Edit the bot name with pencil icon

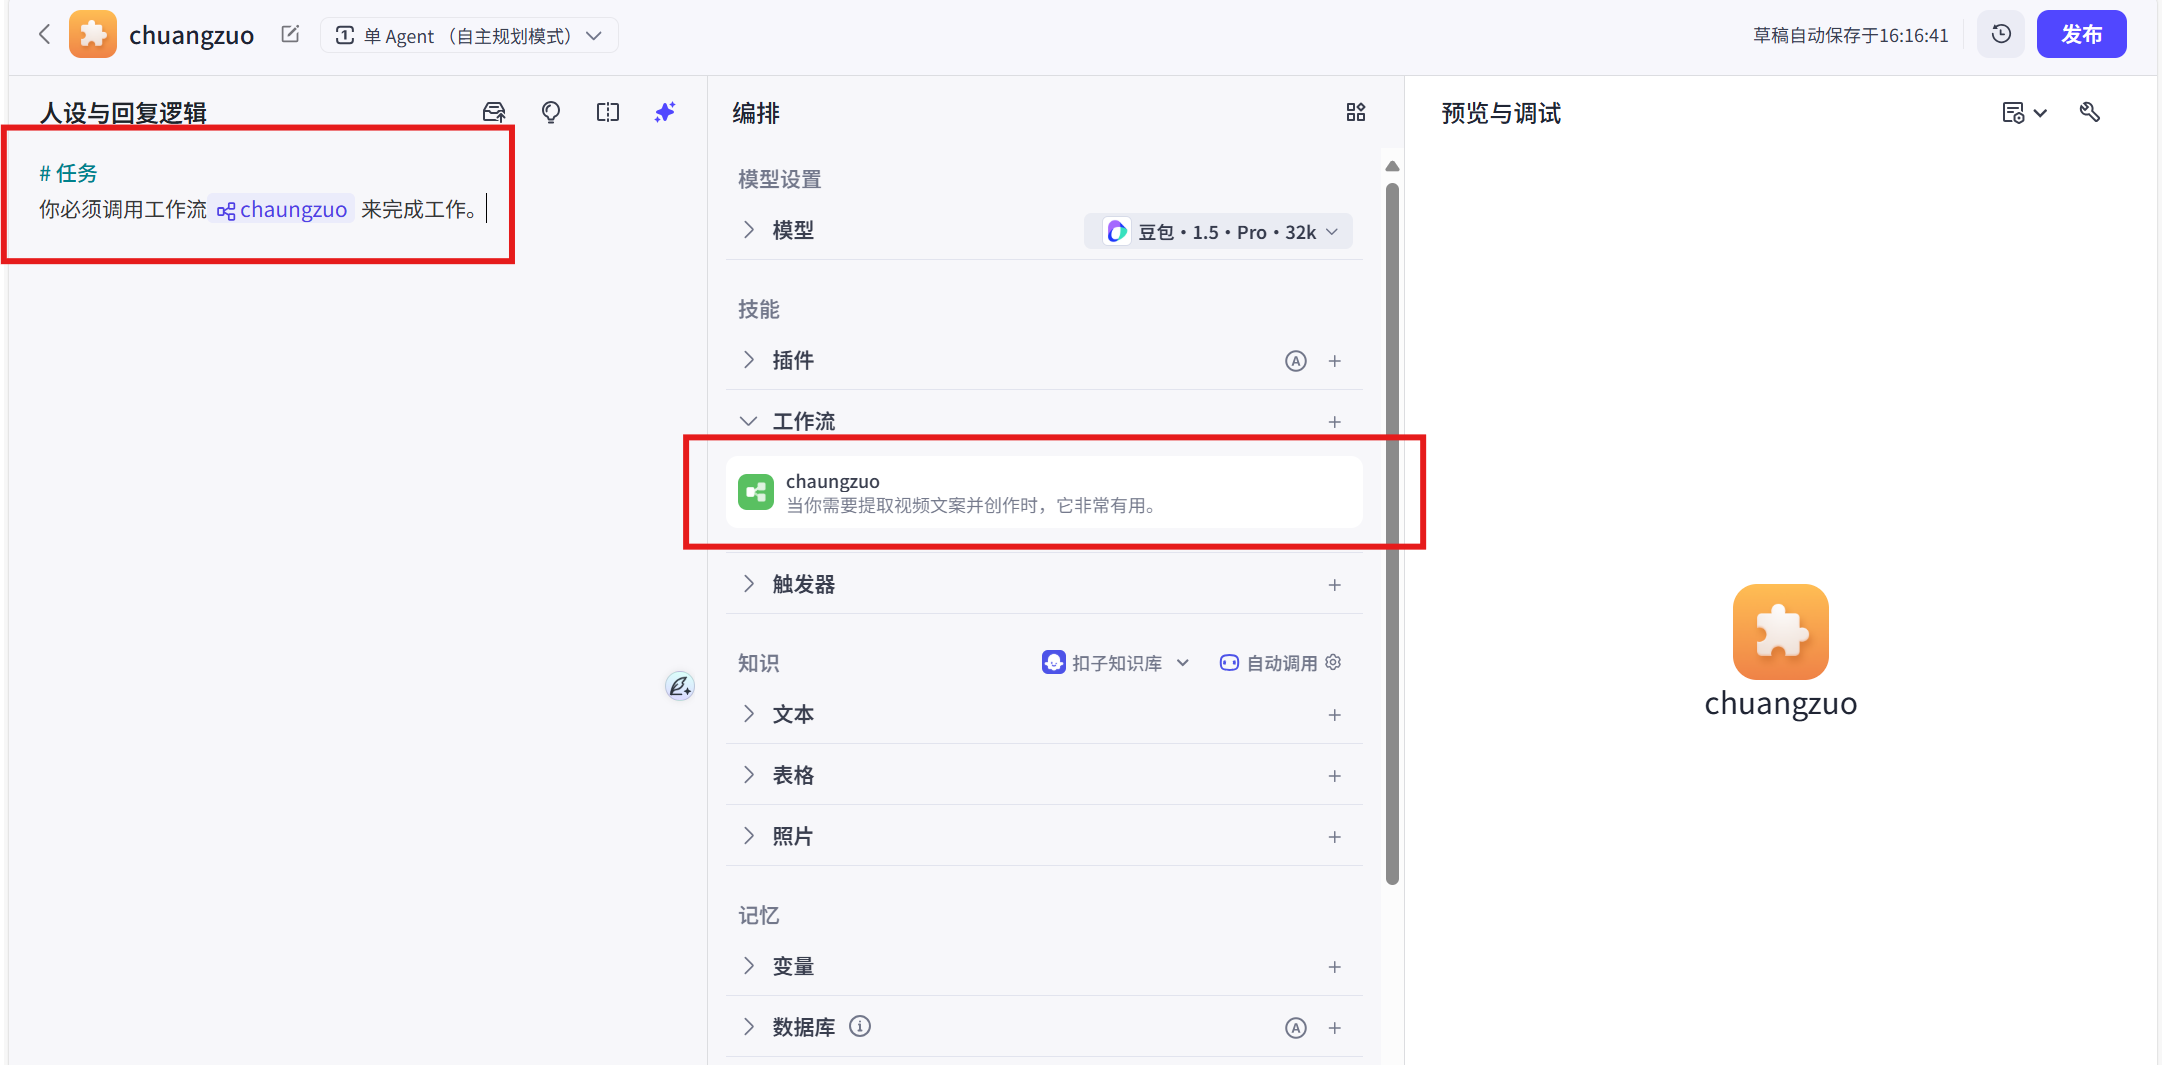(290, 35)
